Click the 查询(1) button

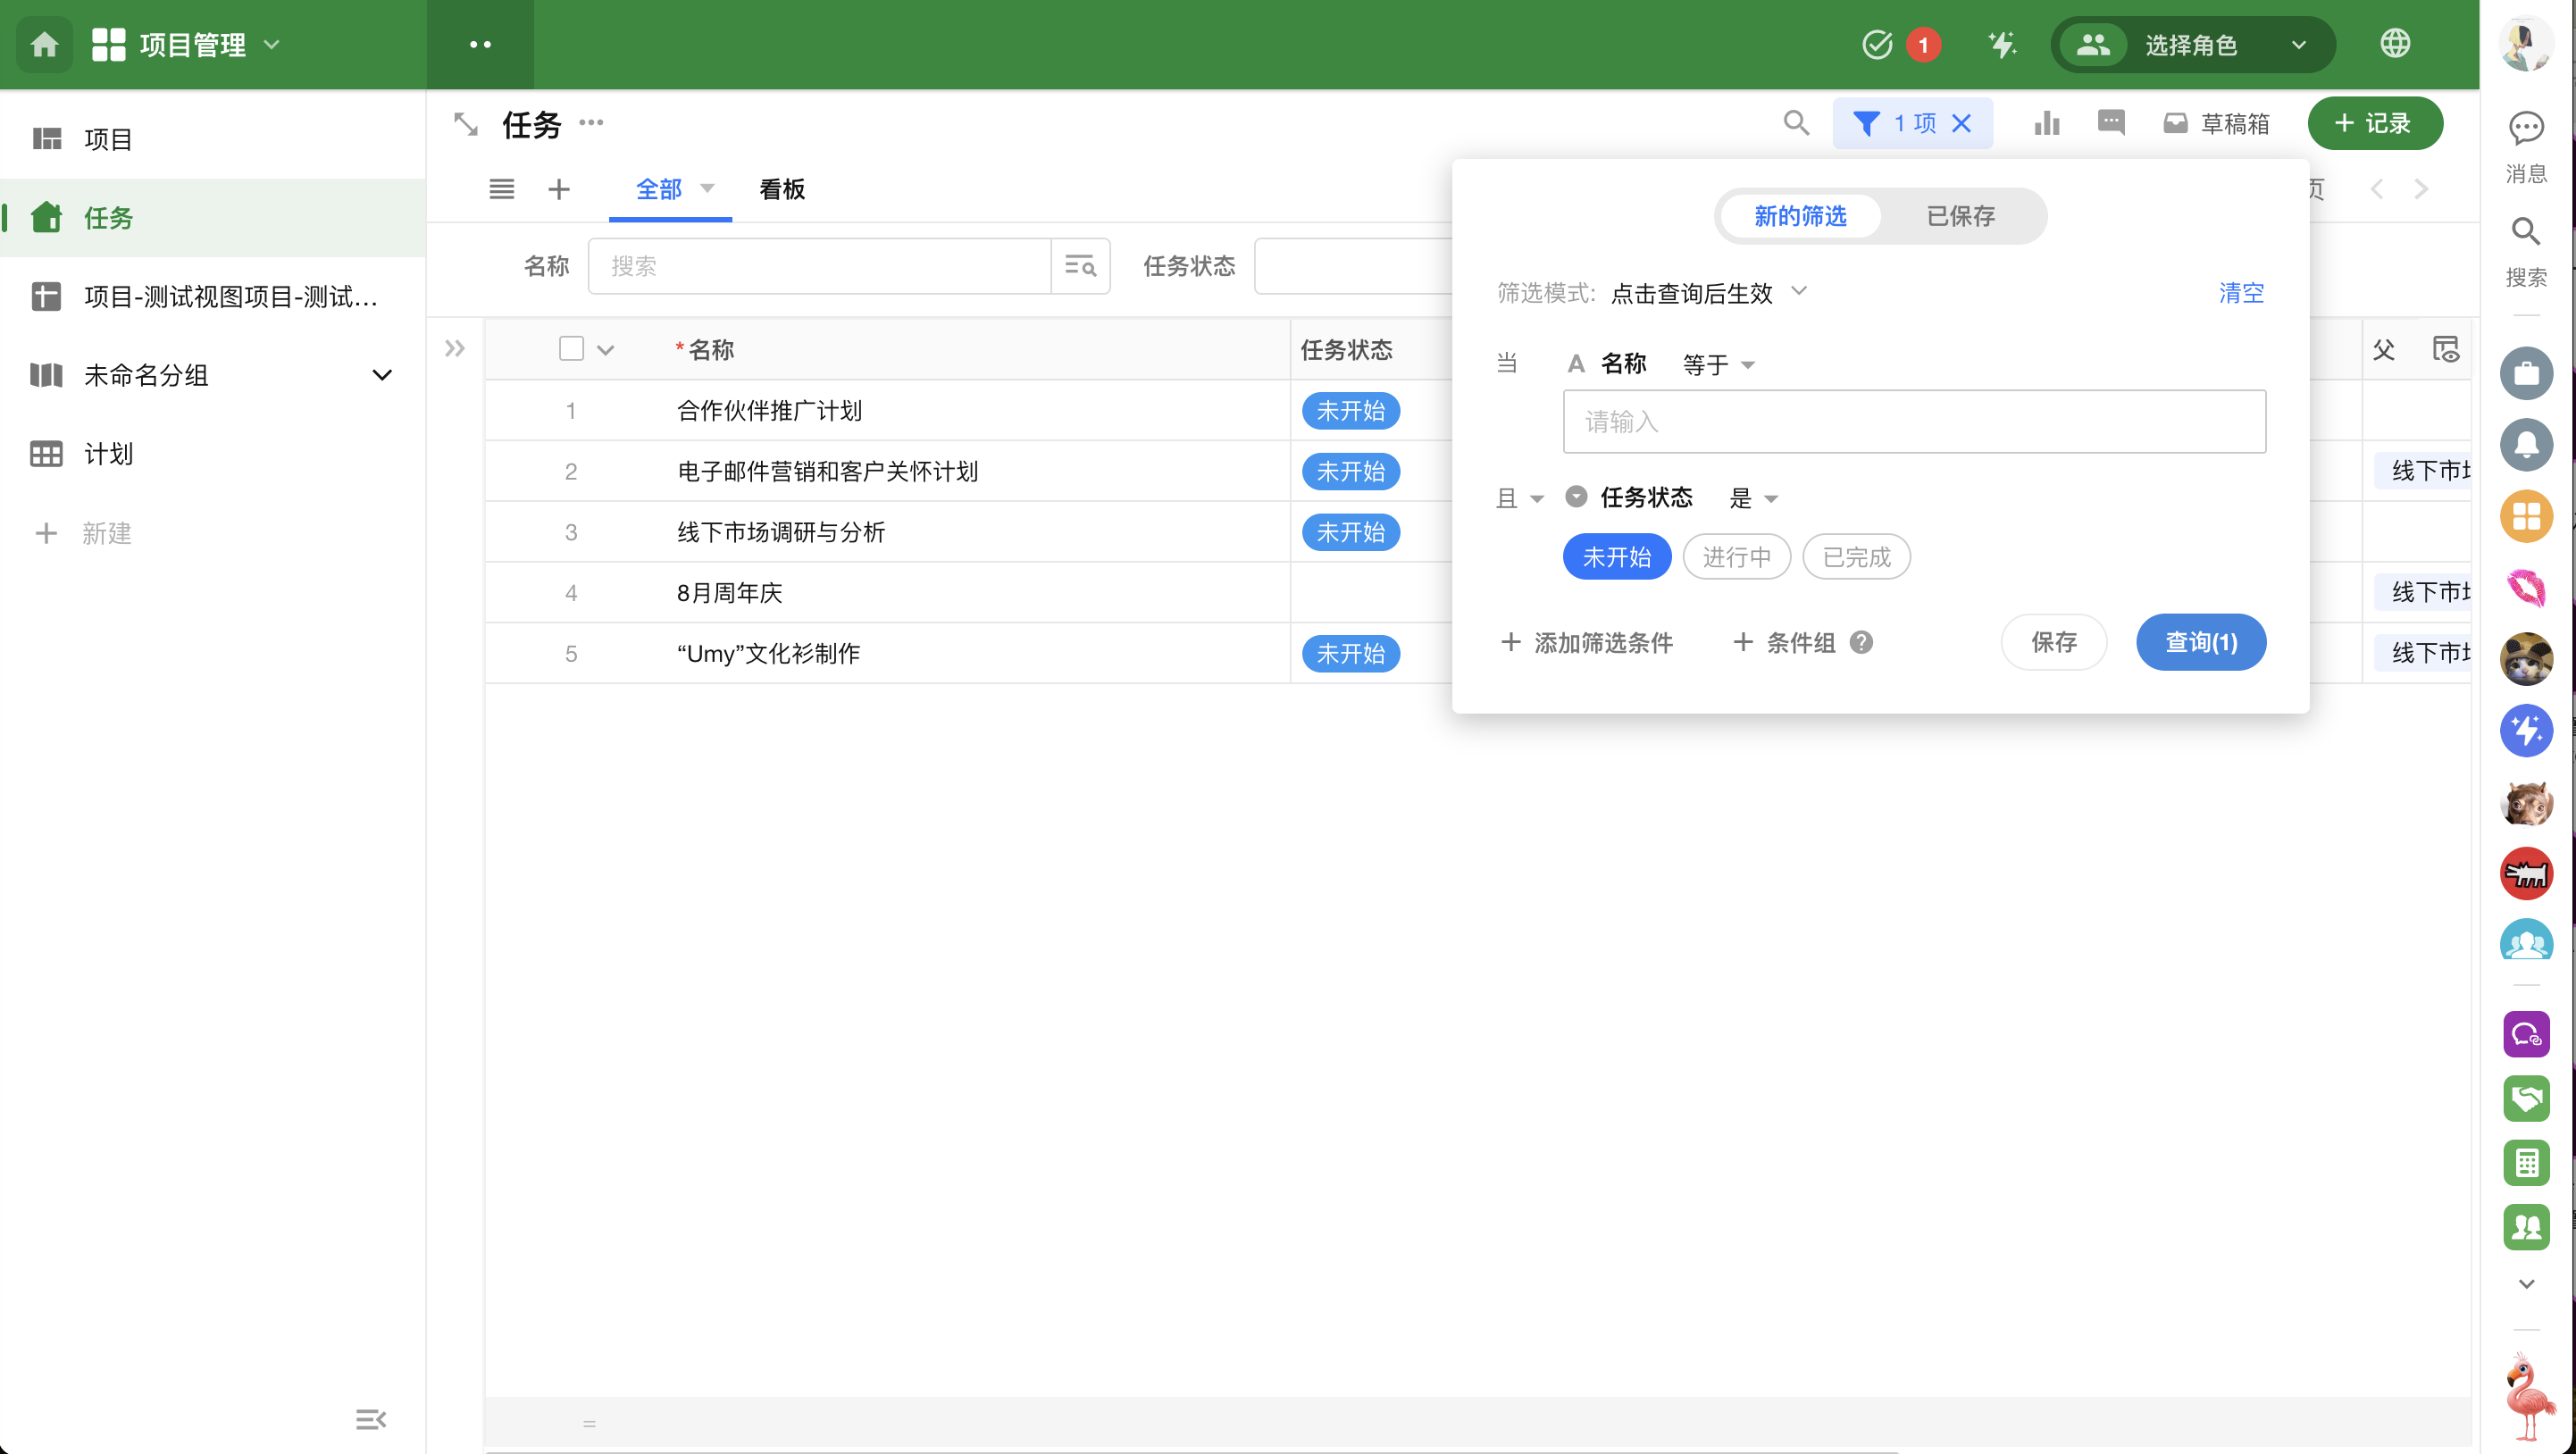point(2200,642)
